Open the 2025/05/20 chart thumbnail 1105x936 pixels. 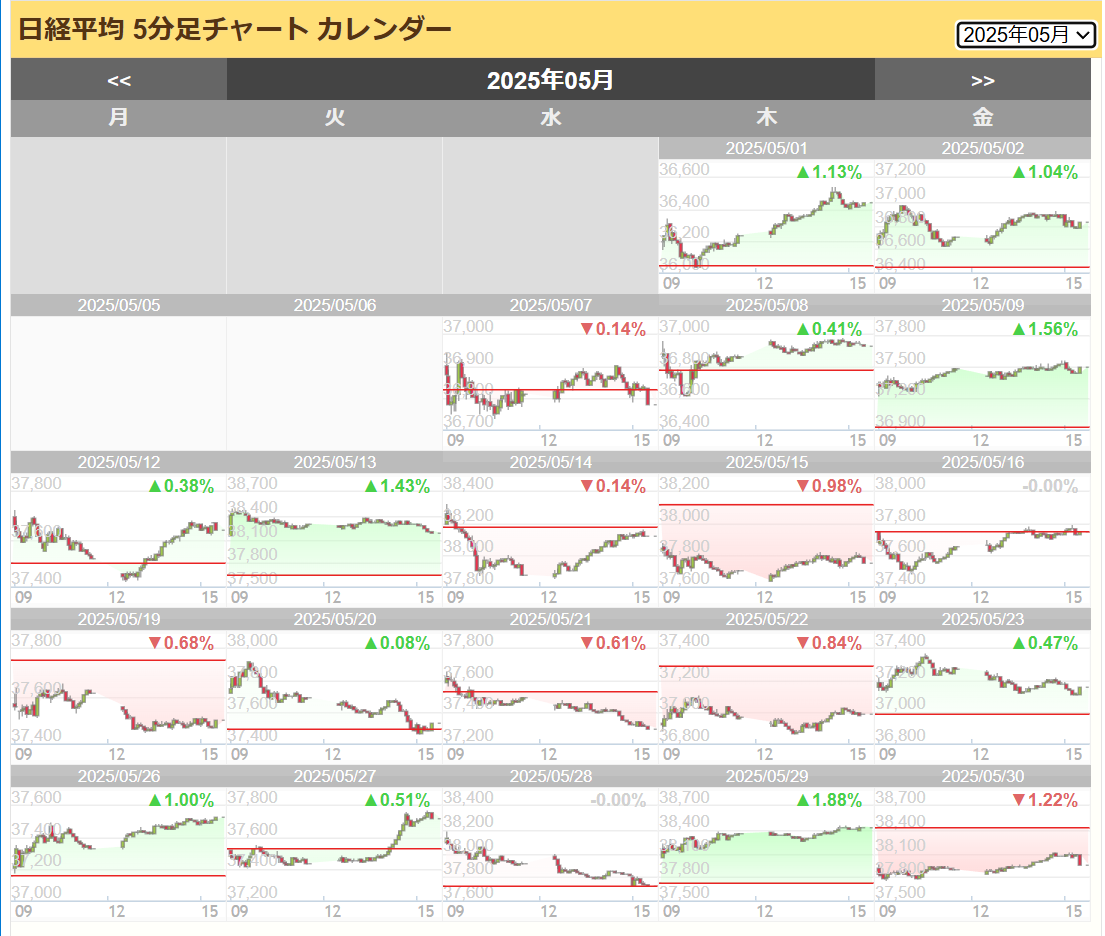(x=335, y=697)
